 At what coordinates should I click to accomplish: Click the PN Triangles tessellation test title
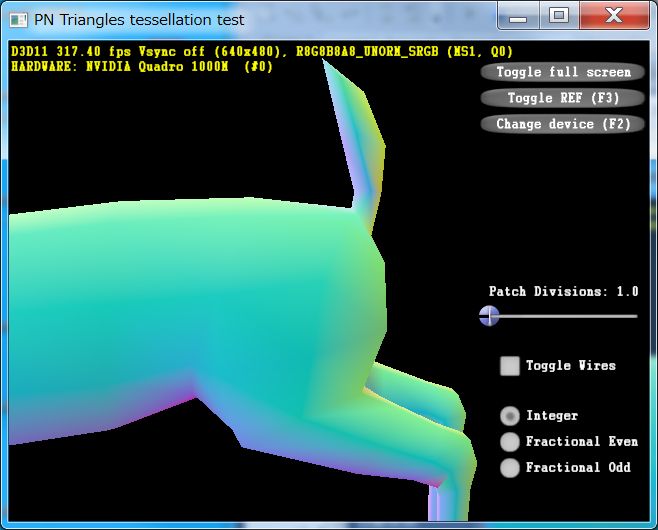139,20
